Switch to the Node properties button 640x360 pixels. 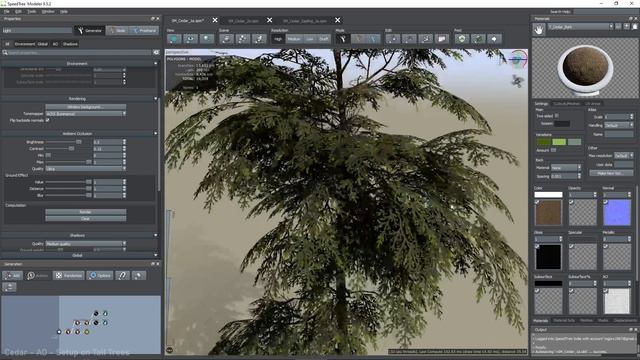[117, 31]
